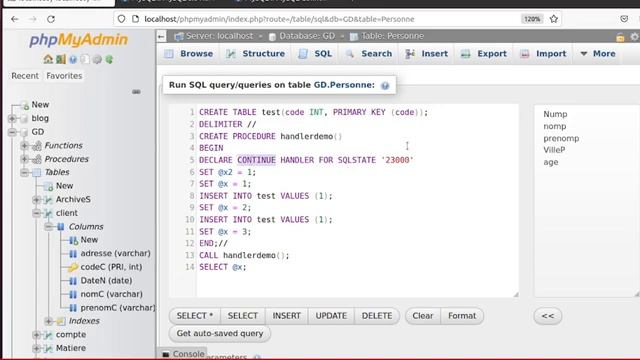
Task: Go to the Search tab
Action: pos(369,54)
